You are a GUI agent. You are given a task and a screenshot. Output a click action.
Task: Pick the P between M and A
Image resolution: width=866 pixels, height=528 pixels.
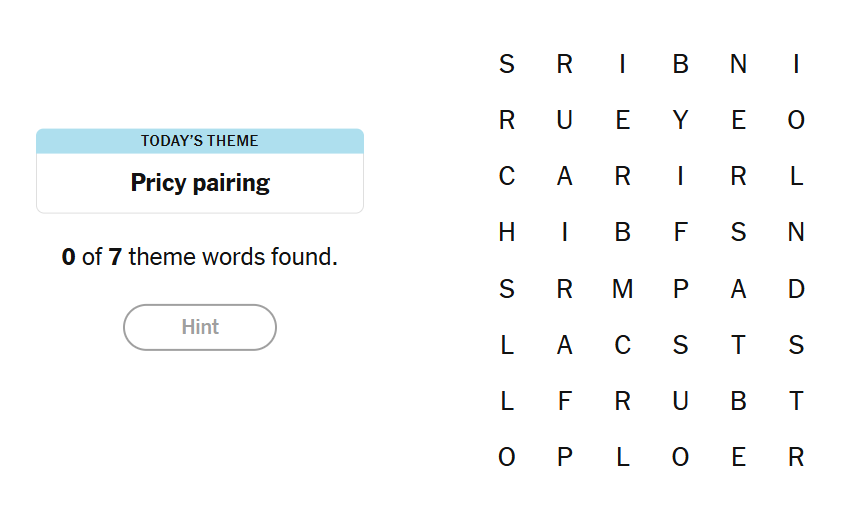tap(681, 289)
